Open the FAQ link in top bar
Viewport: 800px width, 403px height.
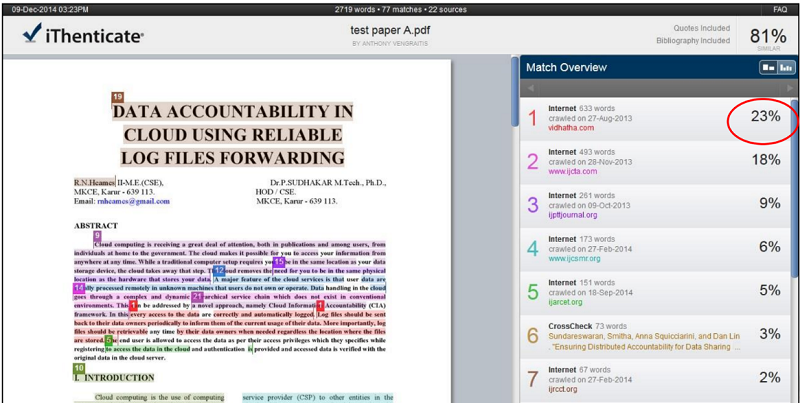[x=780, y=9]
